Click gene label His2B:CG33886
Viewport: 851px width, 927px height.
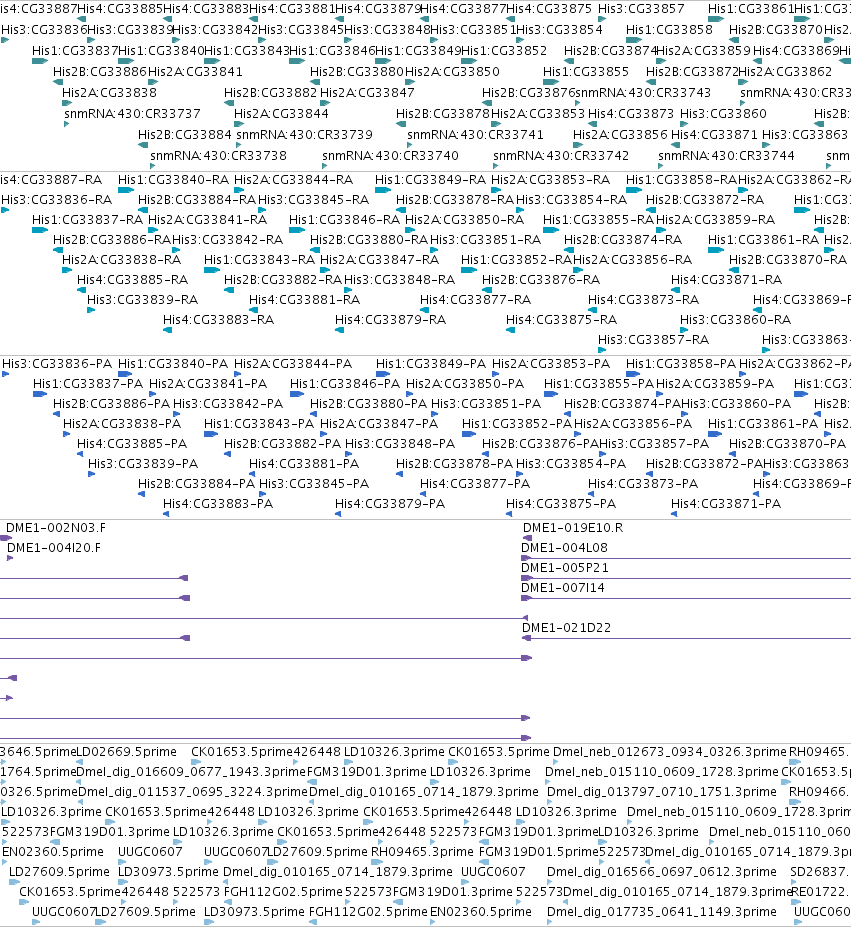click(x=99, y=72)
